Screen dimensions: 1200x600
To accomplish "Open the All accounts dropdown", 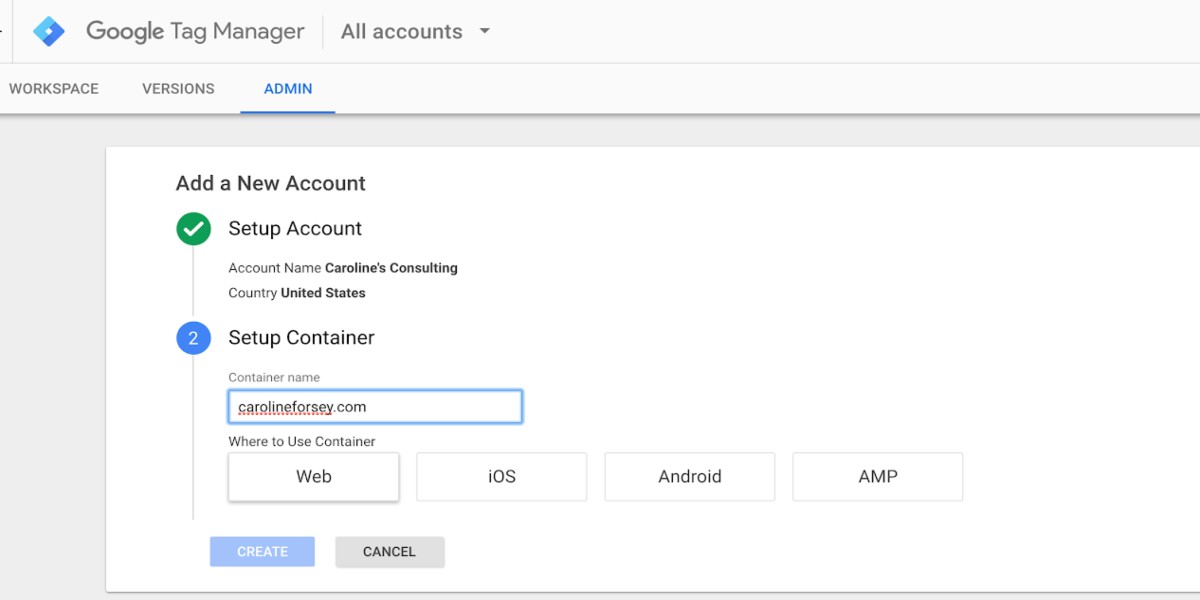I will (416, 32).
